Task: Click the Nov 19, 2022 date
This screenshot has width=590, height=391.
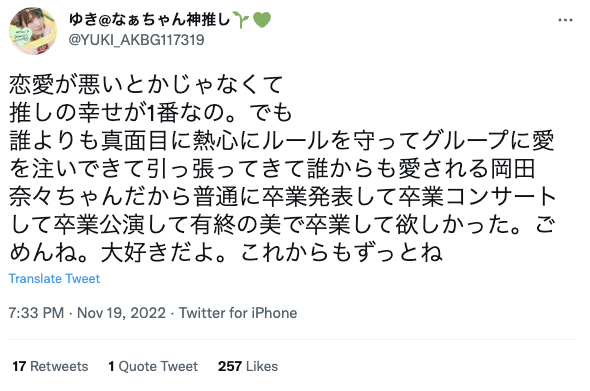Action: click(121, 313)
